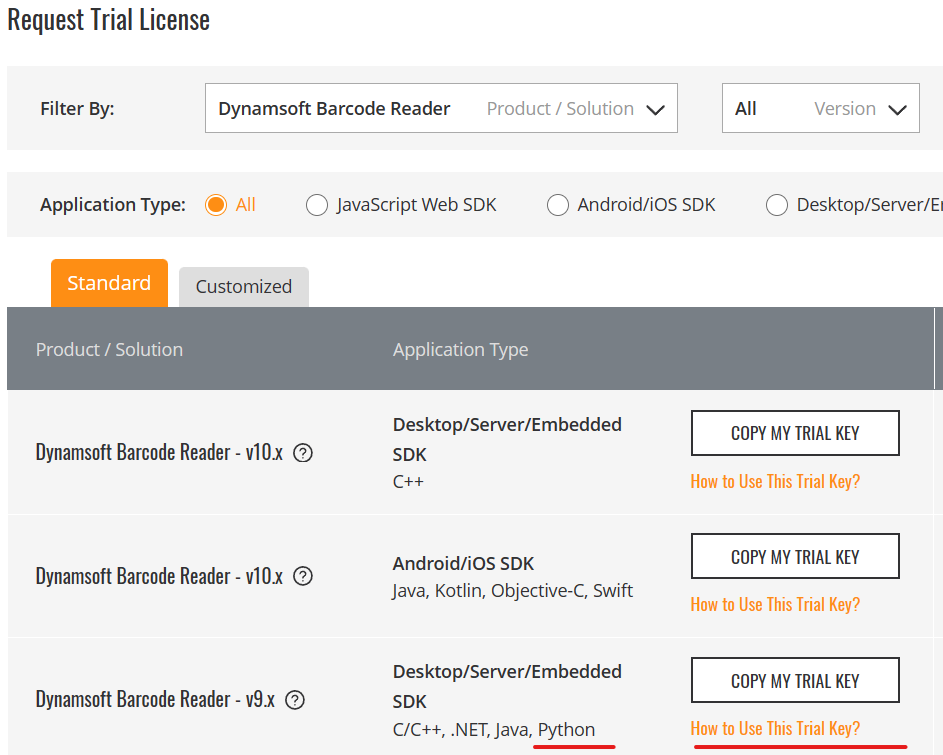Click help icon beside Dynamsoft Barcode Reader v9.x
The image size is (943, 755).
click(x=296, y=700)
